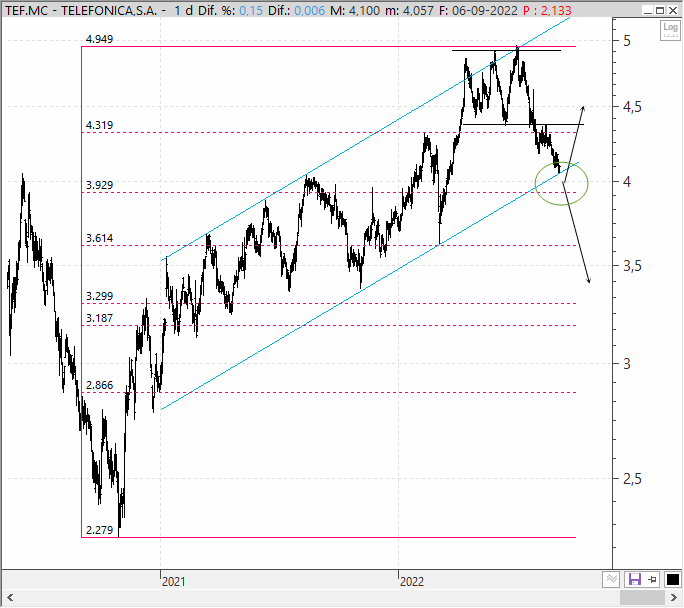Click the 4,5 price axis label
This screenshot has height=608, width=684.
pos(632,107)
